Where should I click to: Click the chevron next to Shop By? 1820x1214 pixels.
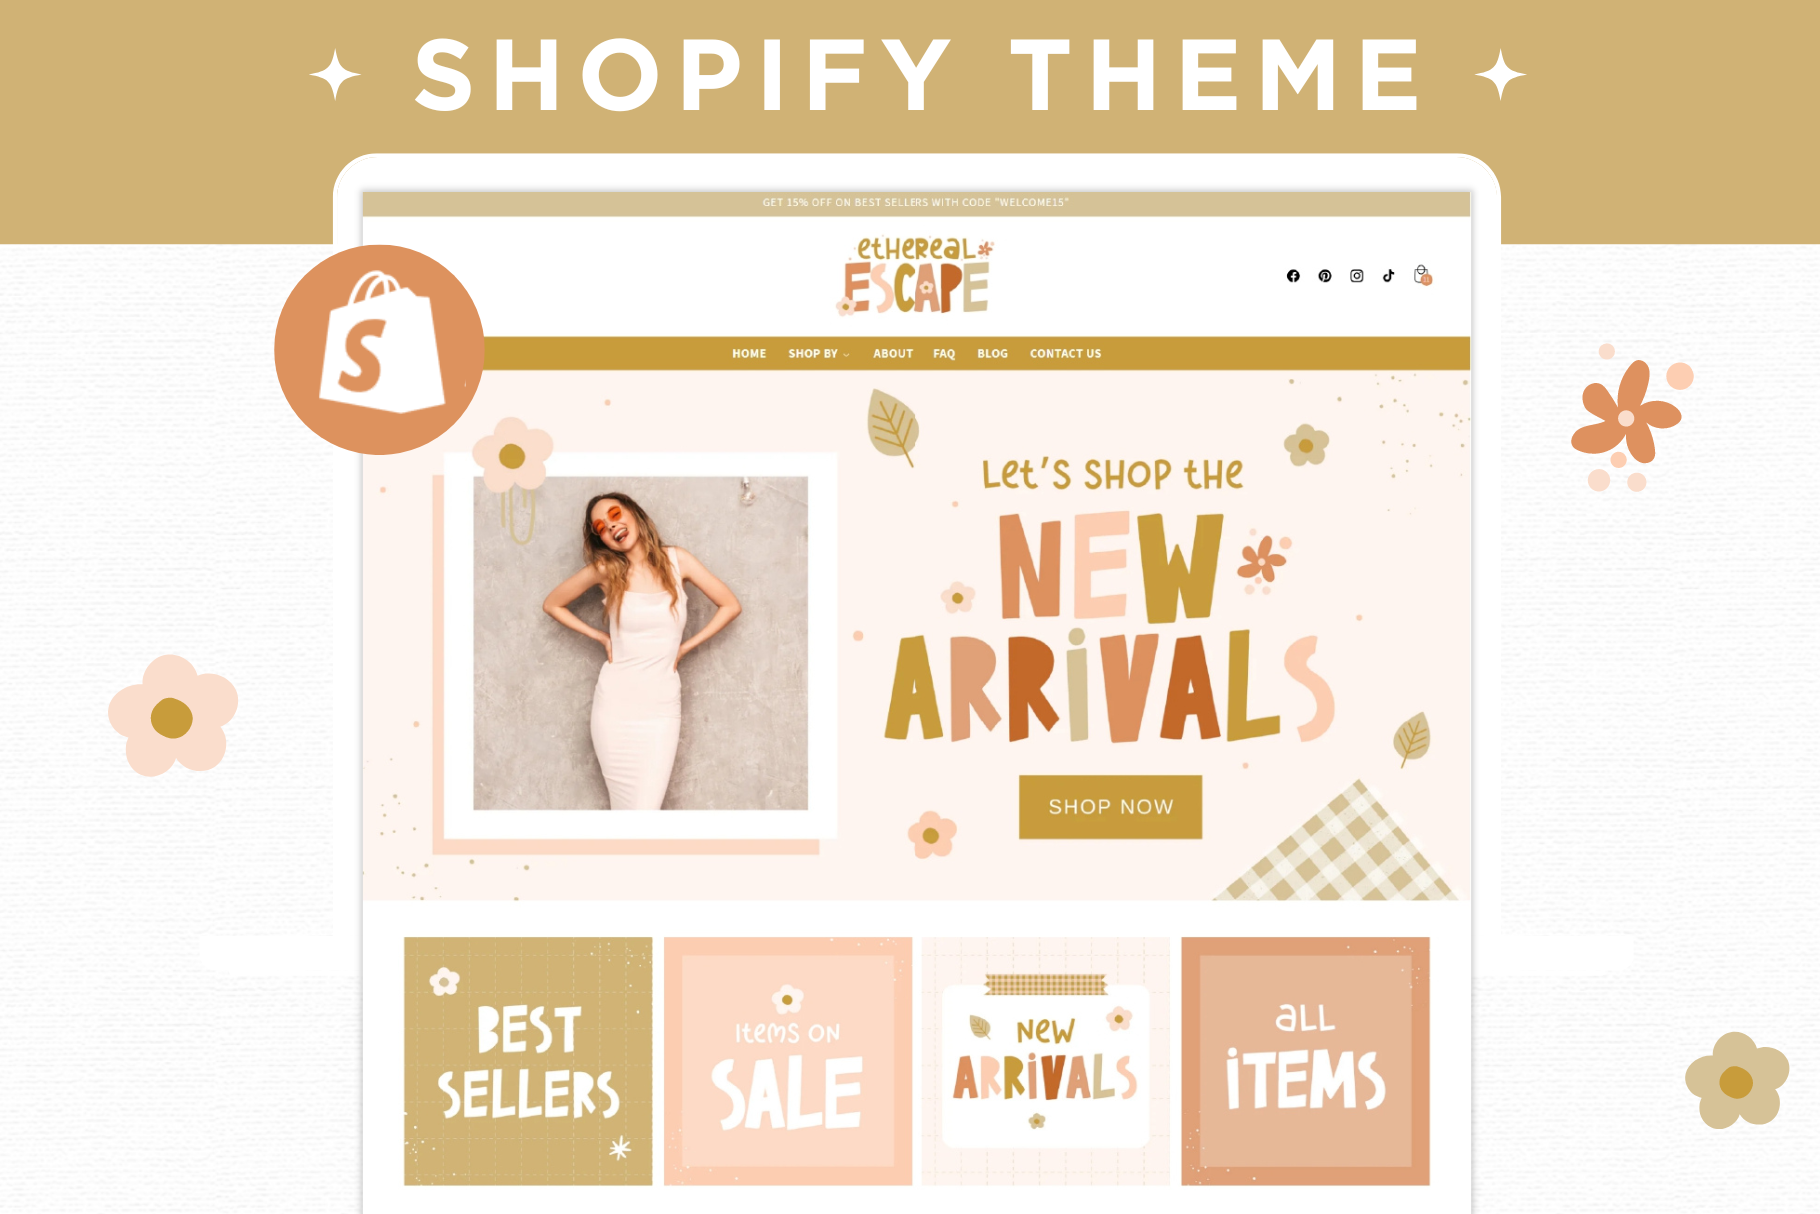(846, 355)
